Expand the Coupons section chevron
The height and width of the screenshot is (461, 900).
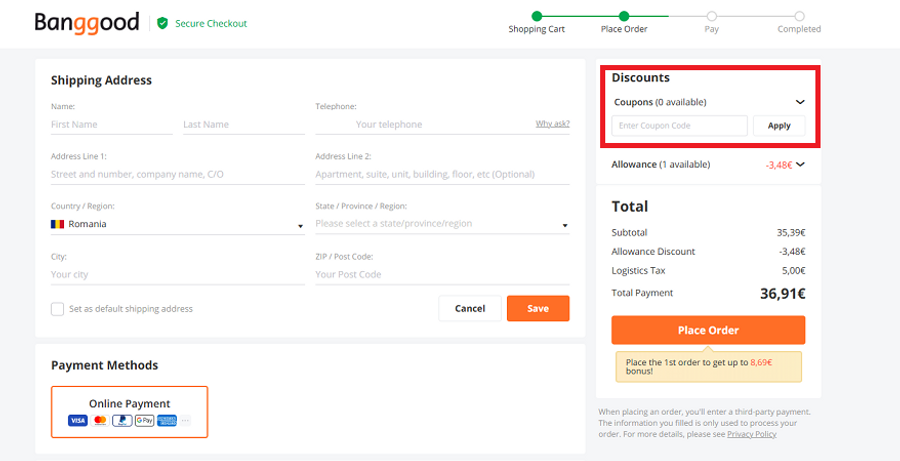click(800, 102)
